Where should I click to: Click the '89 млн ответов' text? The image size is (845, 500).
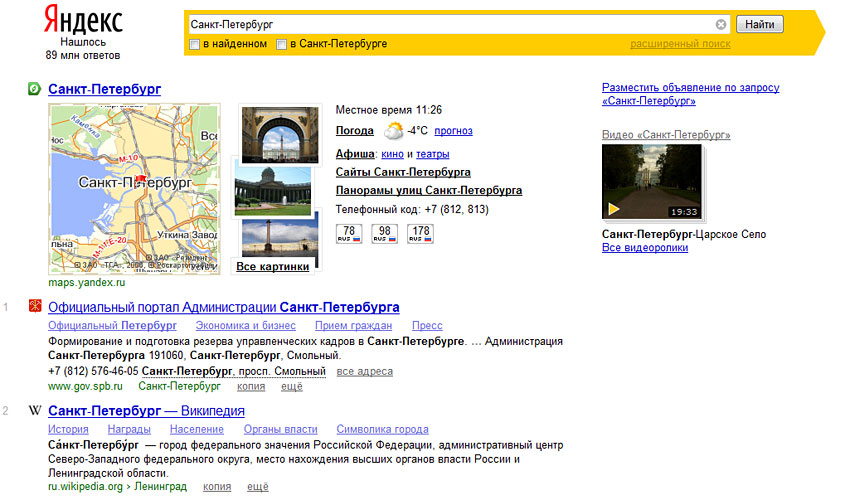[x=83, y=55]
